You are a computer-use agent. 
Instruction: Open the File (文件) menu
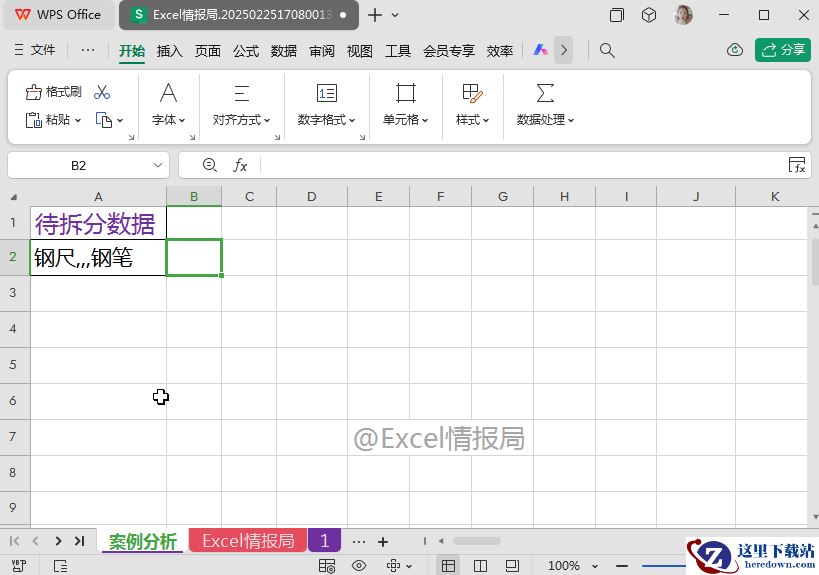point(34,50)
